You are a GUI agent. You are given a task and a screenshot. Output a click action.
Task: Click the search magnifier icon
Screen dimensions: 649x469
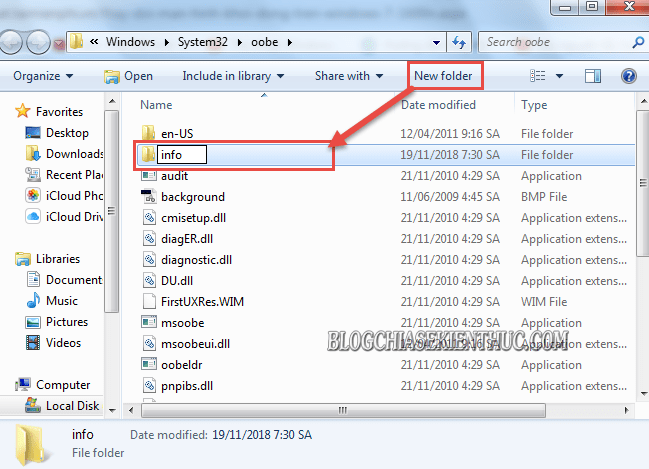pyautogui.click(x=638, y=42)
